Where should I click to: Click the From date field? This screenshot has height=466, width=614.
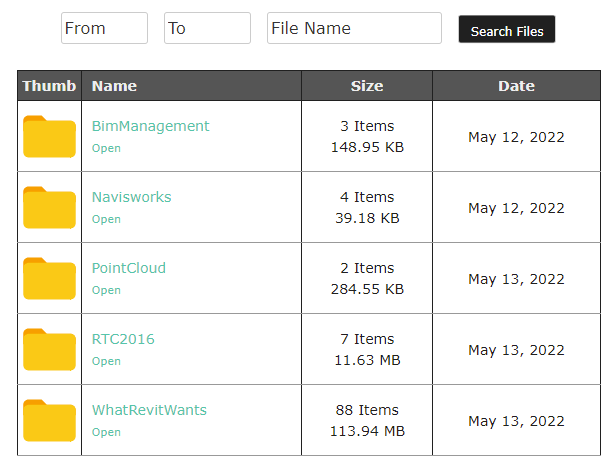pos(105,28)
